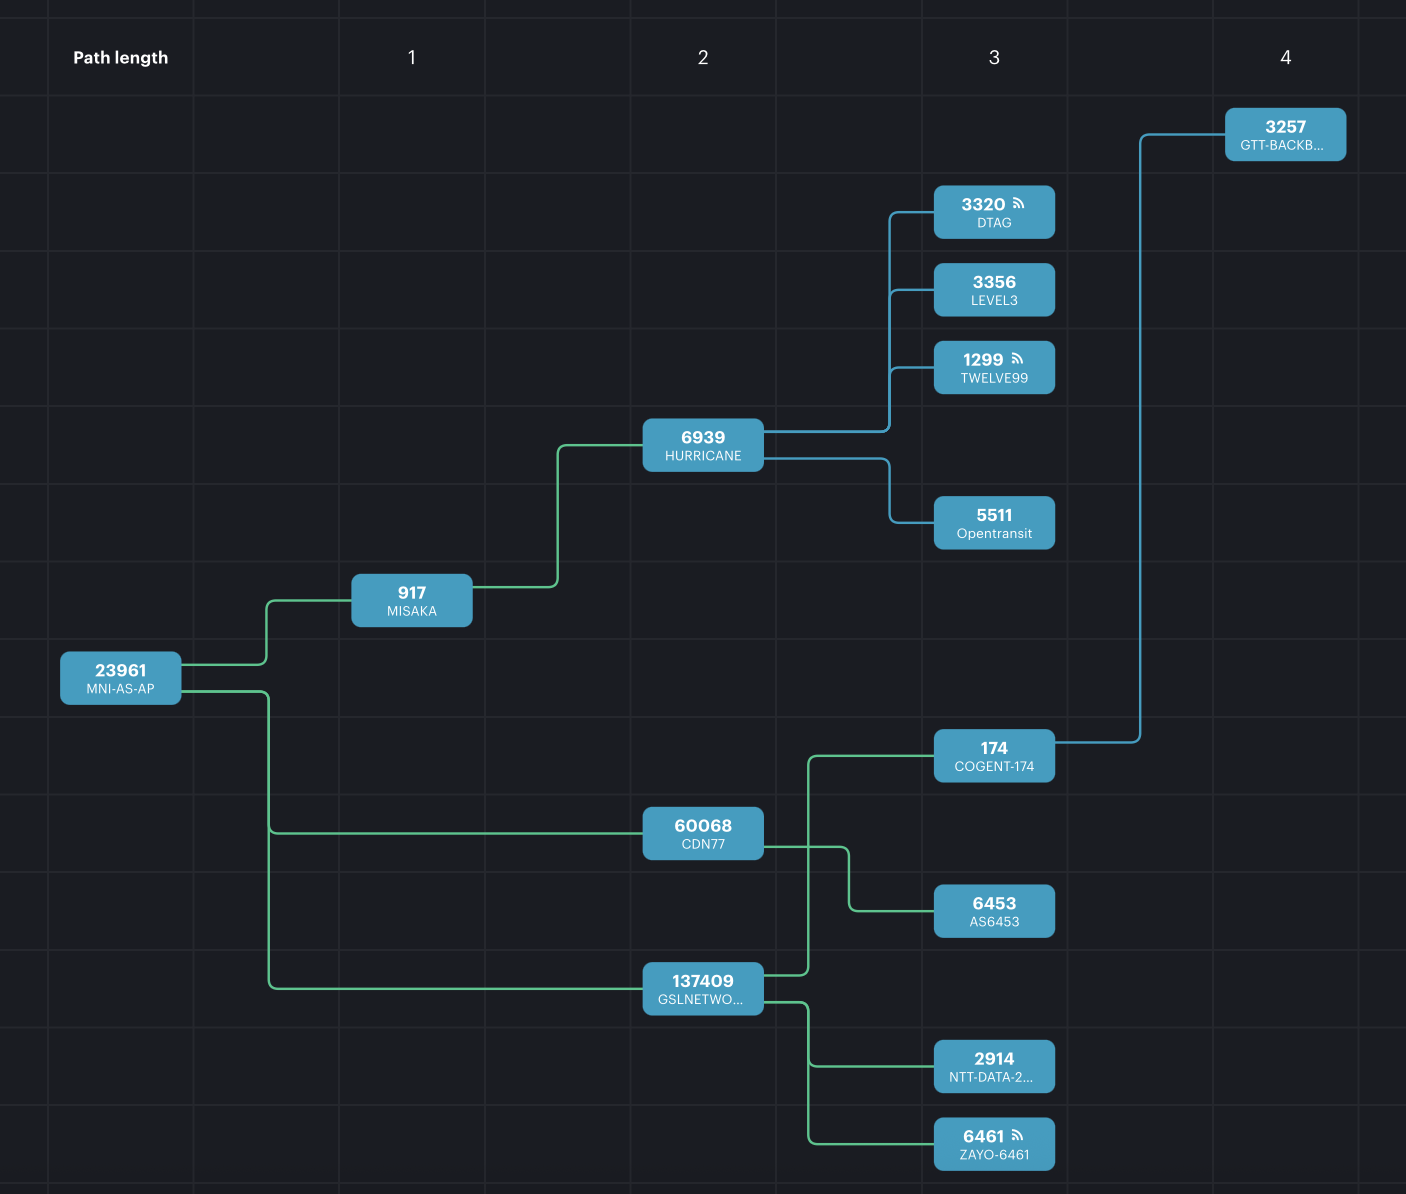Click the 6453 AS6453 node
Screen dimensions: 1406x1194
(993, 911)
